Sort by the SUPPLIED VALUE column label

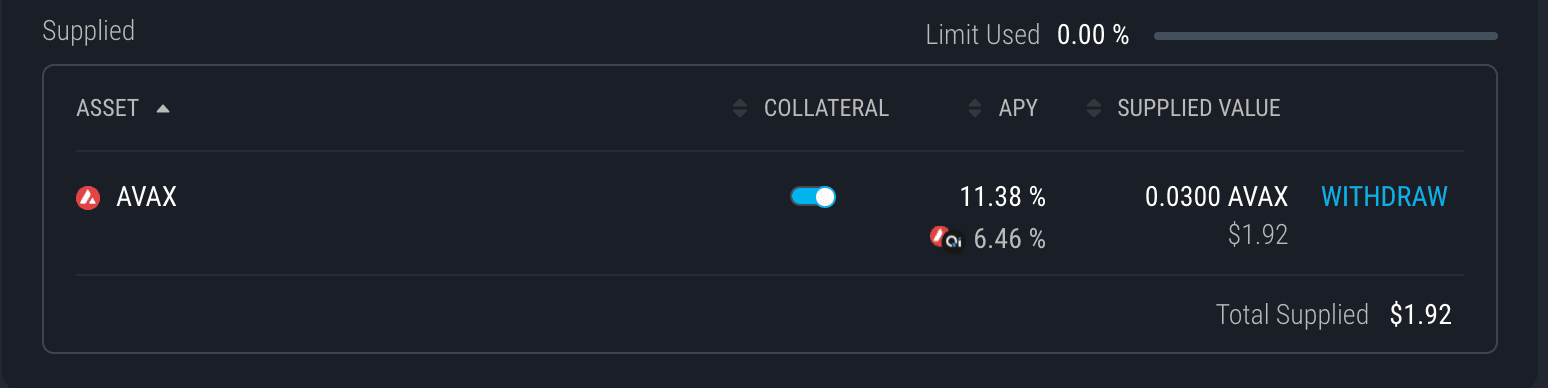[x=1199, y=108]
